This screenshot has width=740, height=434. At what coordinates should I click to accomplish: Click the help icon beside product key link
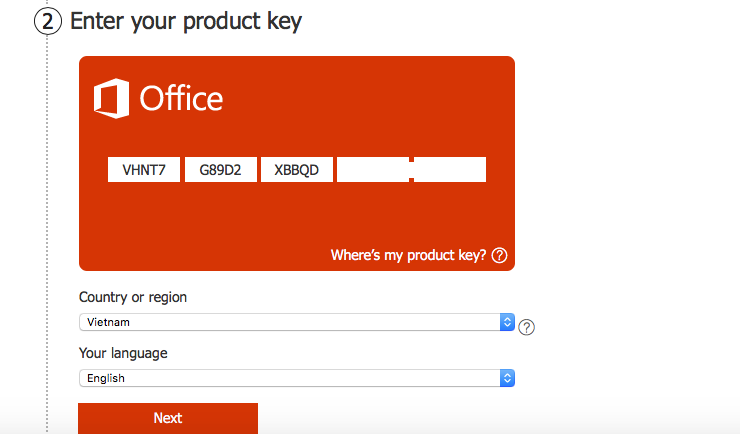[499, 255]
